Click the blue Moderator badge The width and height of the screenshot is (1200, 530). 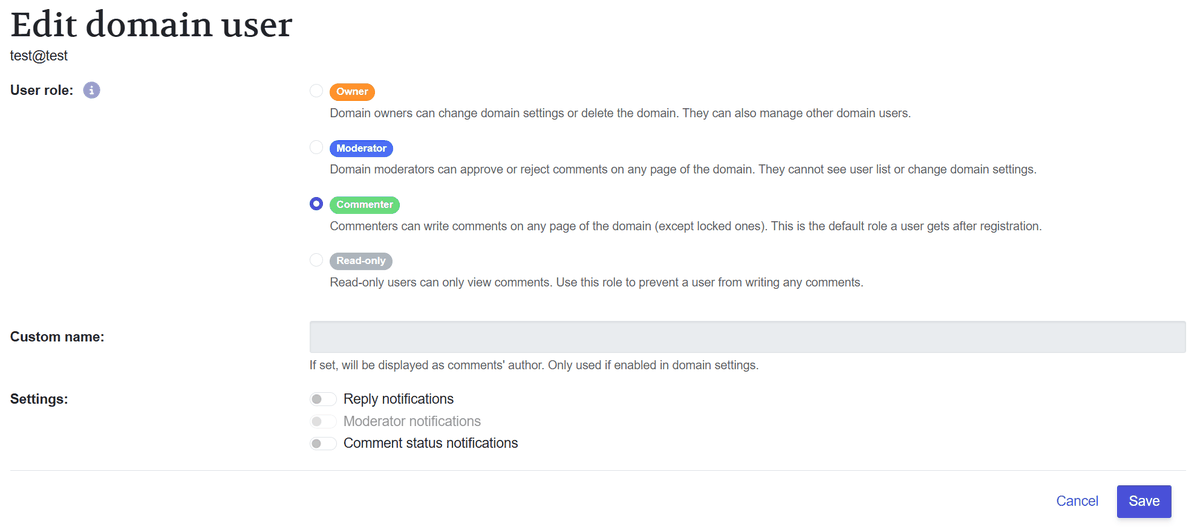tap(361, 148)
